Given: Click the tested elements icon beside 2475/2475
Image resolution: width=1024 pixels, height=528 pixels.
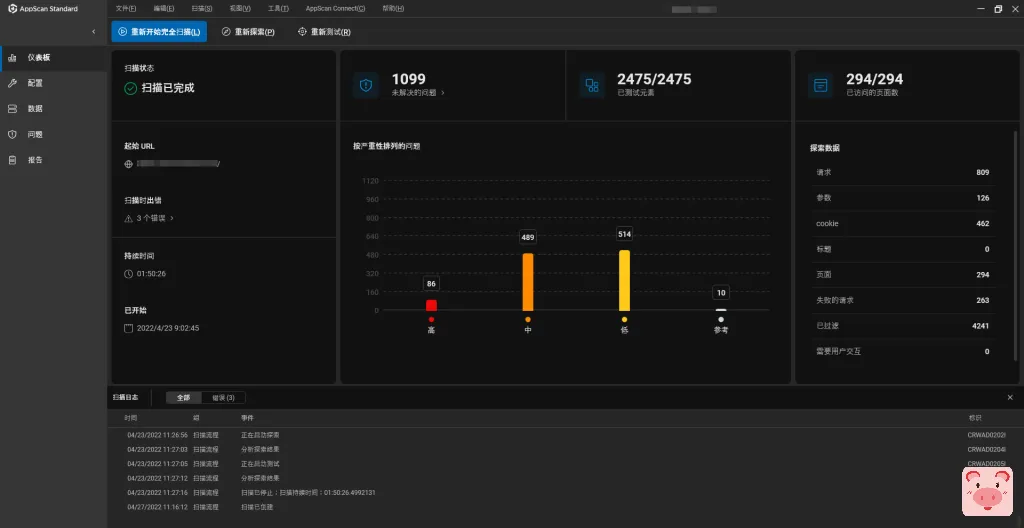Looking at the screenshot, I should (592, 85).
